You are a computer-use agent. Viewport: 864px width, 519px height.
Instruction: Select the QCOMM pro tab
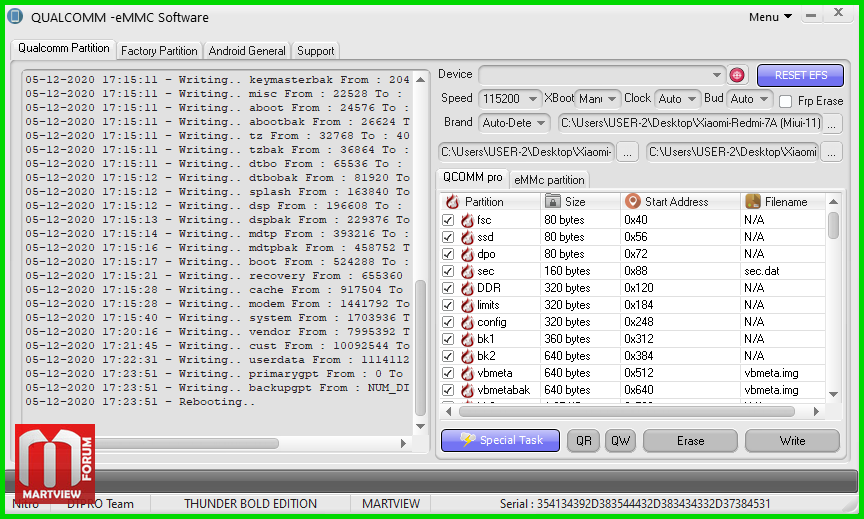472,177
